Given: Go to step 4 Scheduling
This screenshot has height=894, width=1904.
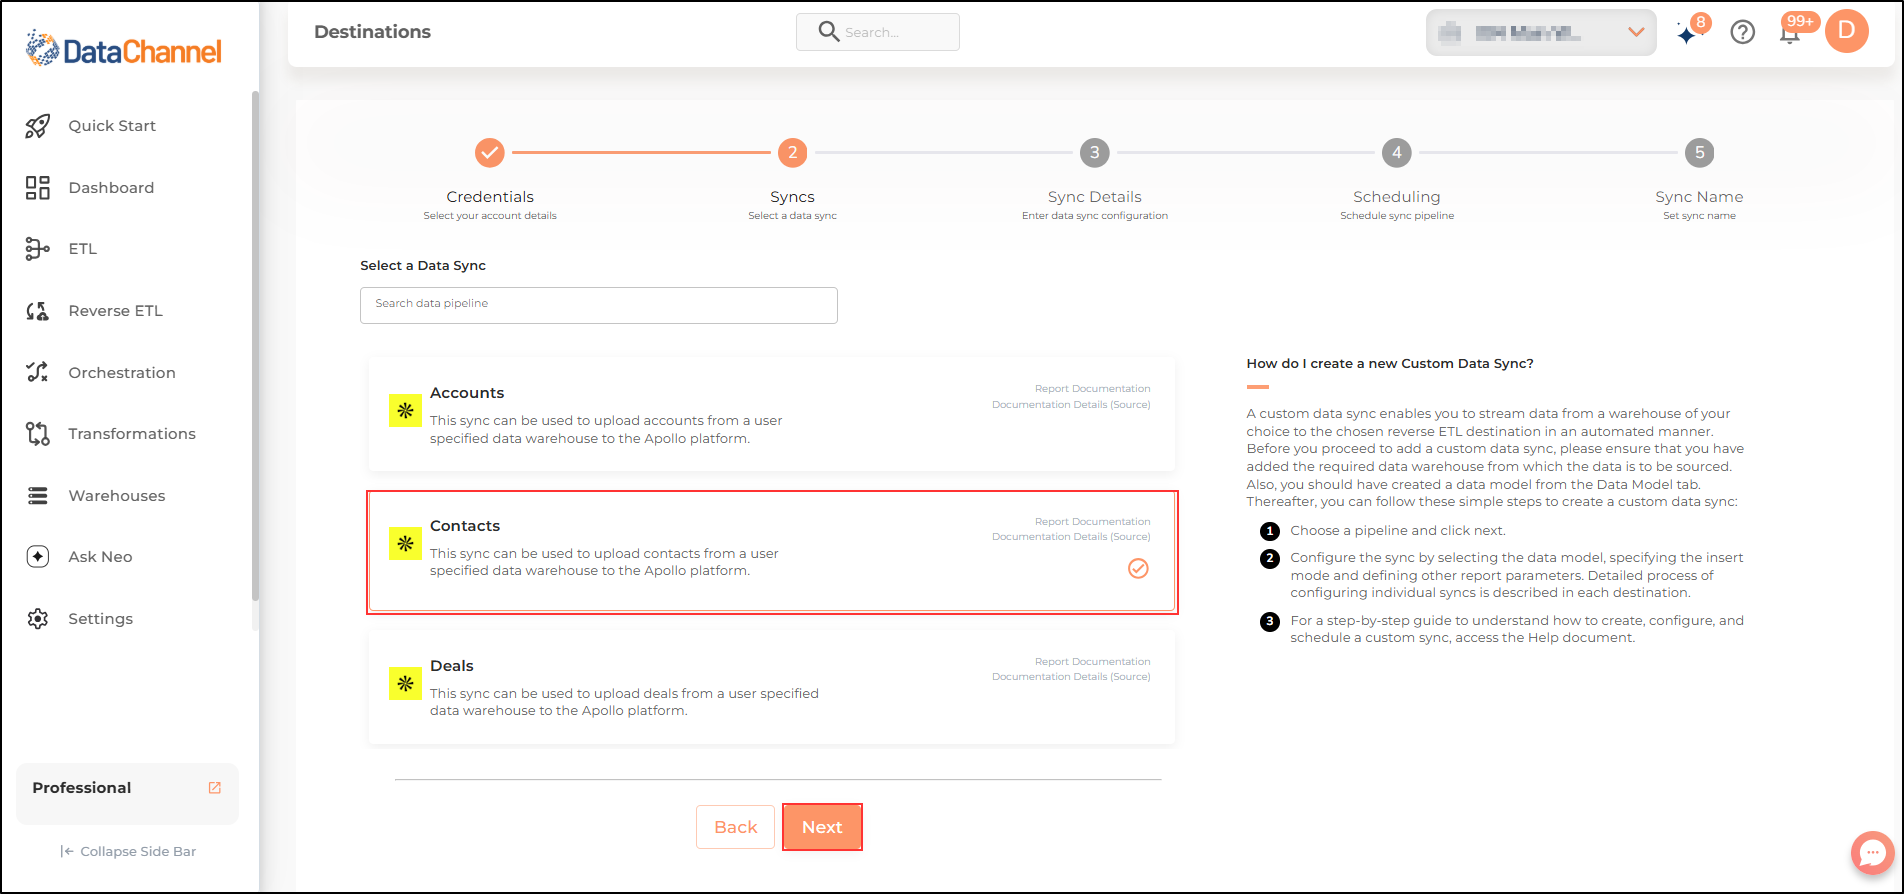Looking at the screenshot, I should tap(1397, 153).
